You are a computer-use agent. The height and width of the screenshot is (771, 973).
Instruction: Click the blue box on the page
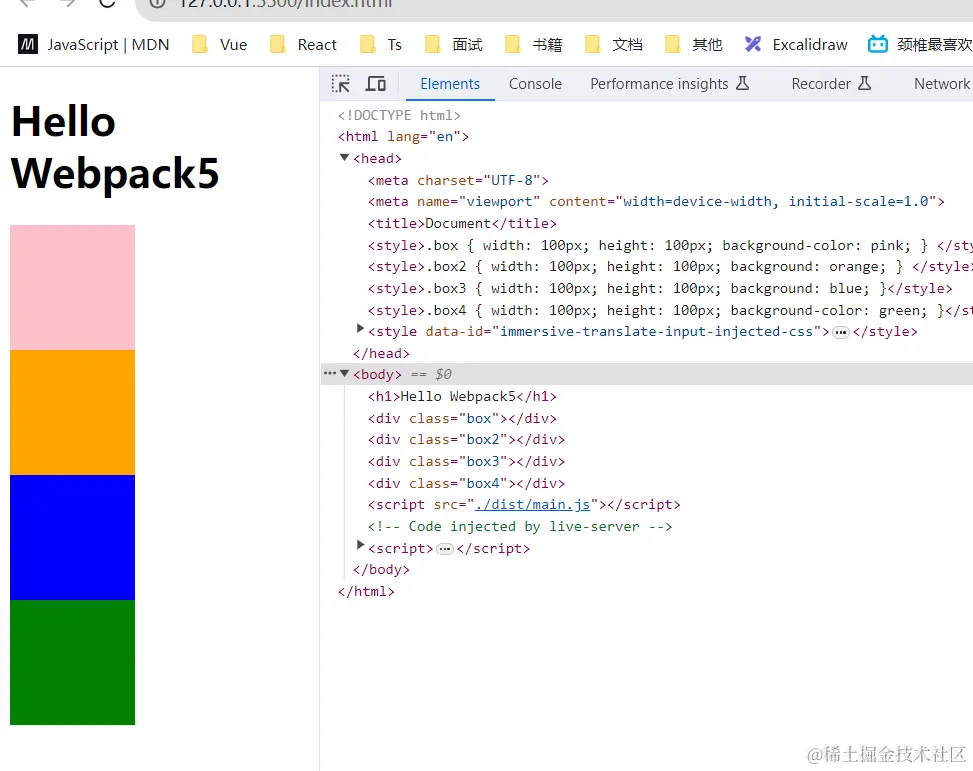(x=73, y=537)
